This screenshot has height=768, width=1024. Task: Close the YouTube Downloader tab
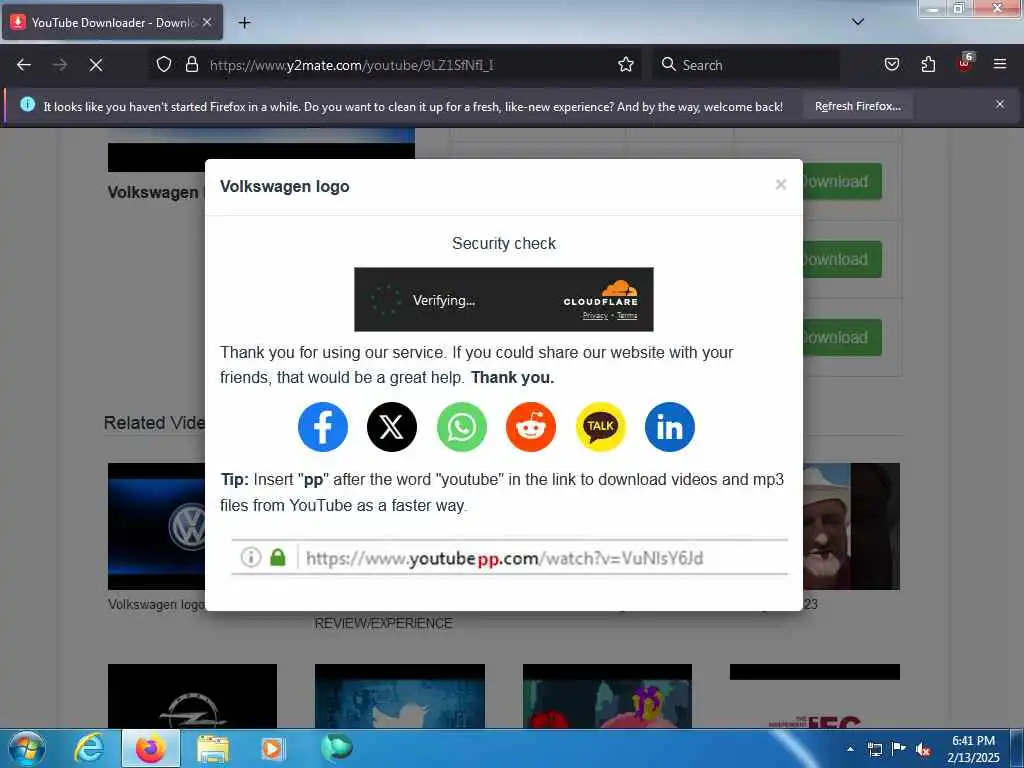207,22
